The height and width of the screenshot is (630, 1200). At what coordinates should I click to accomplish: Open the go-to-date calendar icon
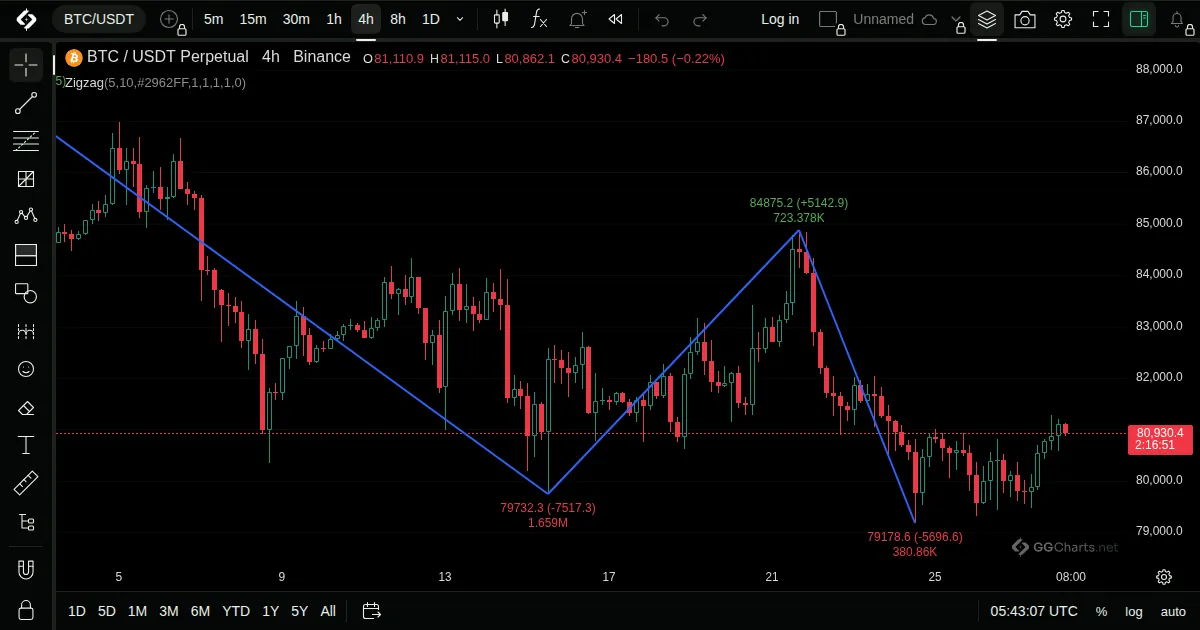(372, 611)
